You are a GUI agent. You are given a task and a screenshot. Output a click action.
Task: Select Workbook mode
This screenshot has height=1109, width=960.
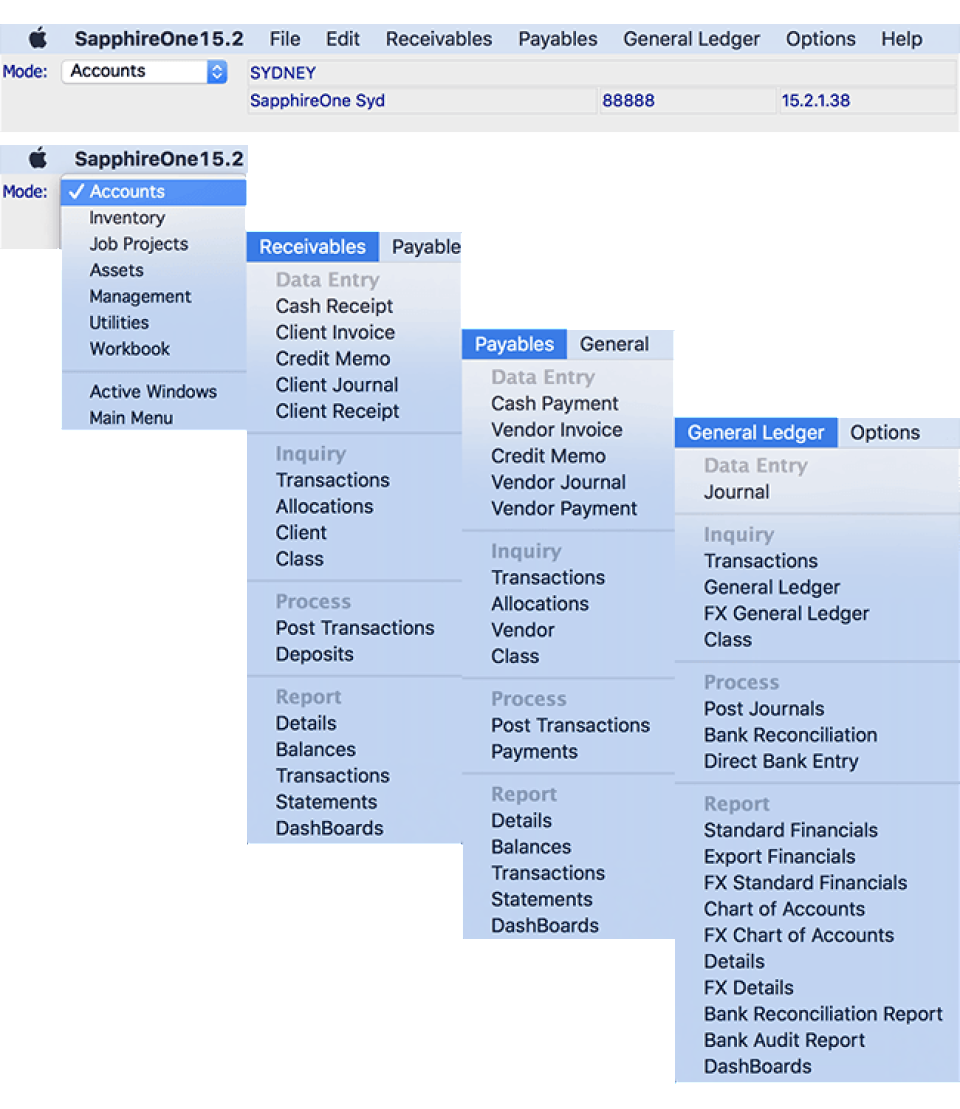[129, 349]
